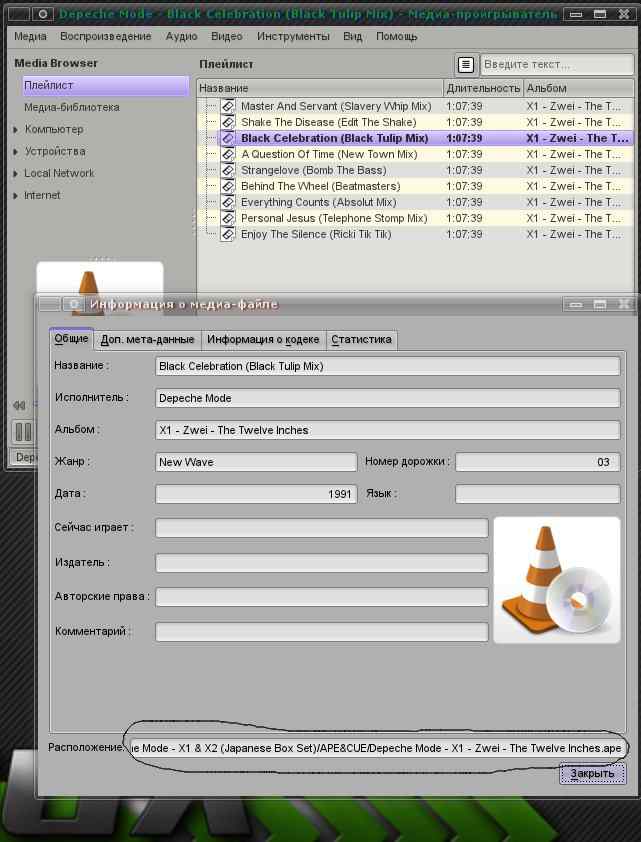The width and height of the screenshot is (641, 842).
Task: Click the Альбом field in media info
Action: point(388,430)
